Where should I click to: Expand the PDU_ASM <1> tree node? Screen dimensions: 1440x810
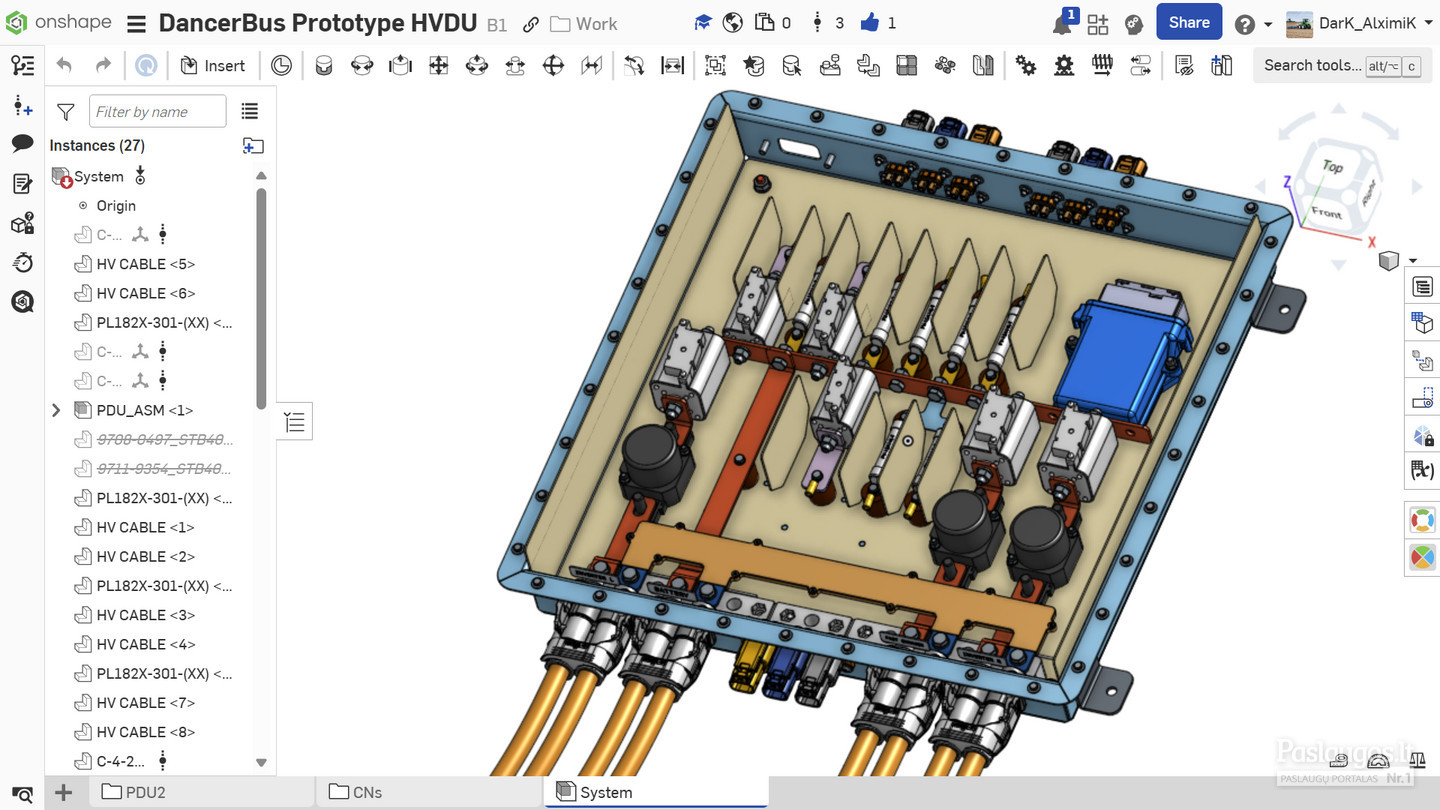(x=56, y=410)
